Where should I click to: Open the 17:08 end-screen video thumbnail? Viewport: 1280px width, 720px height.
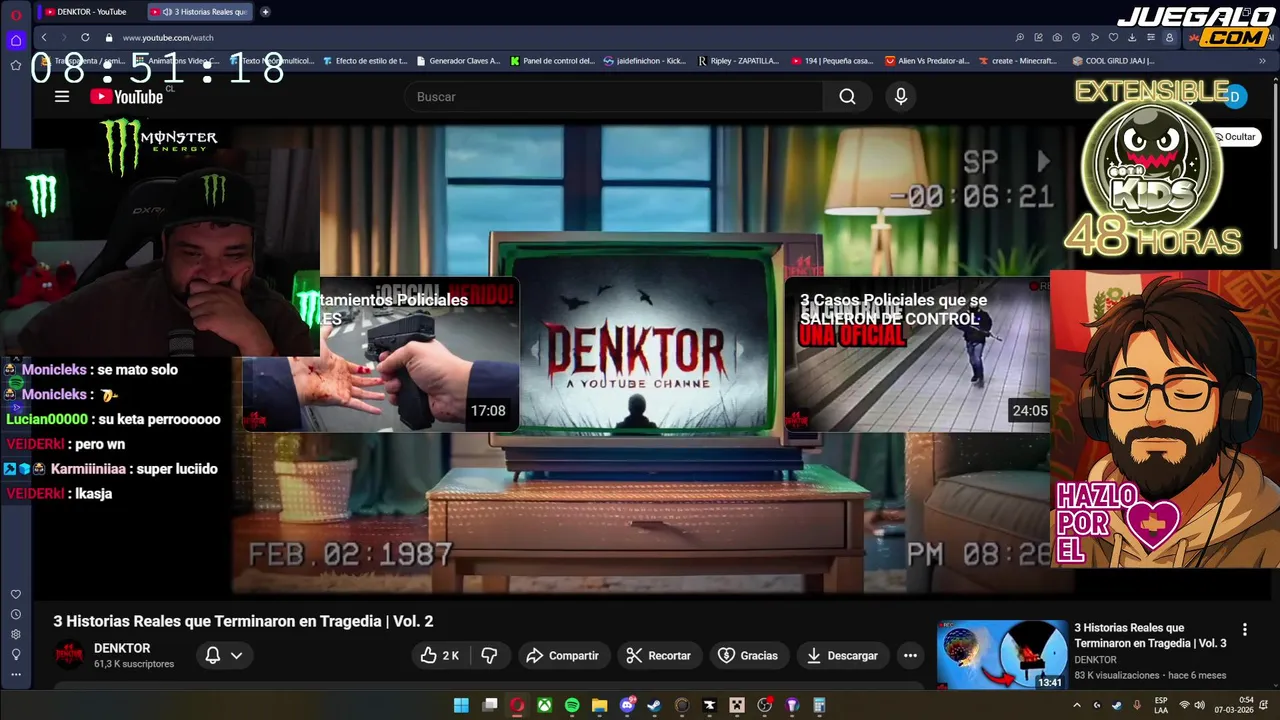tap(381, 354)
